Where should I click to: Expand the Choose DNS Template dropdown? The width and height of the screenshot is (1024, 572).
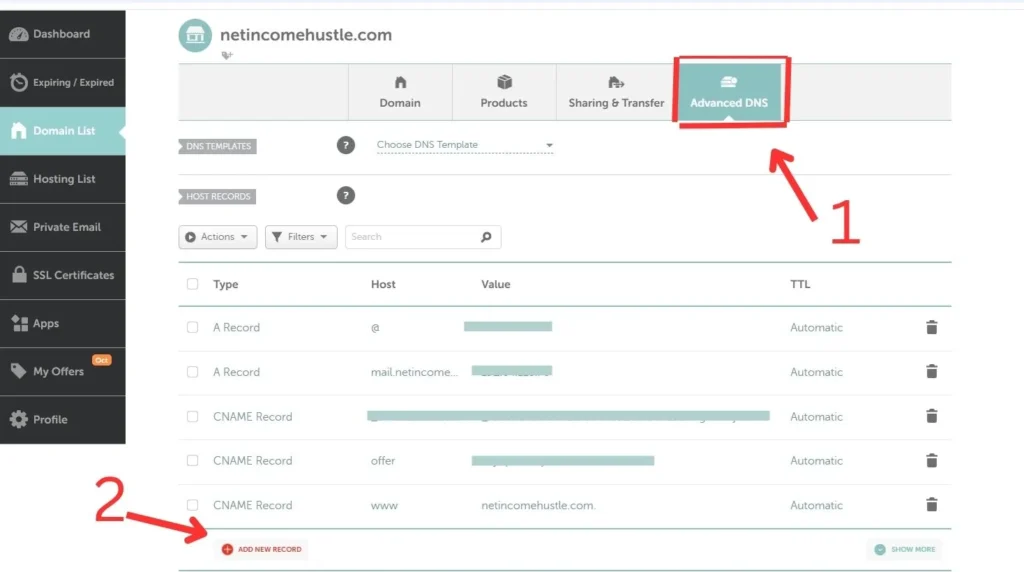click(x=465, y=145)
